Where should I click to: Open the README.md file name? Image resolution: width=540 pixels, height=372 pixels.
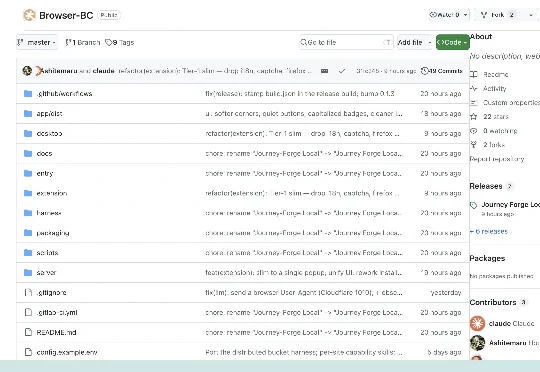click(x=56, y=332)
